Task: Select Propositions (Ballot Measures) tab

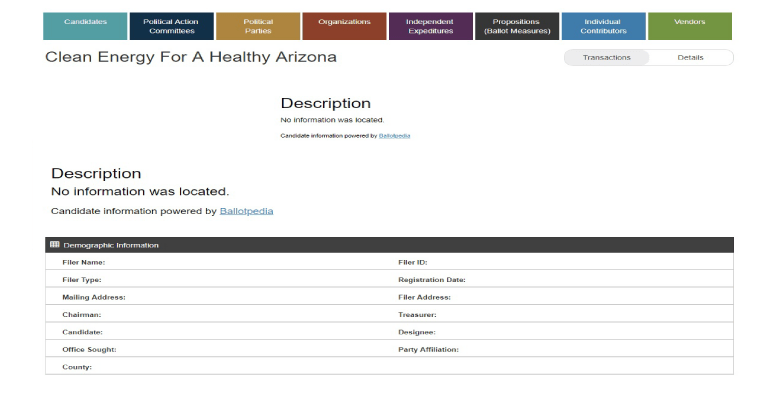Action: pyautogui.click(x=516, y=26)
